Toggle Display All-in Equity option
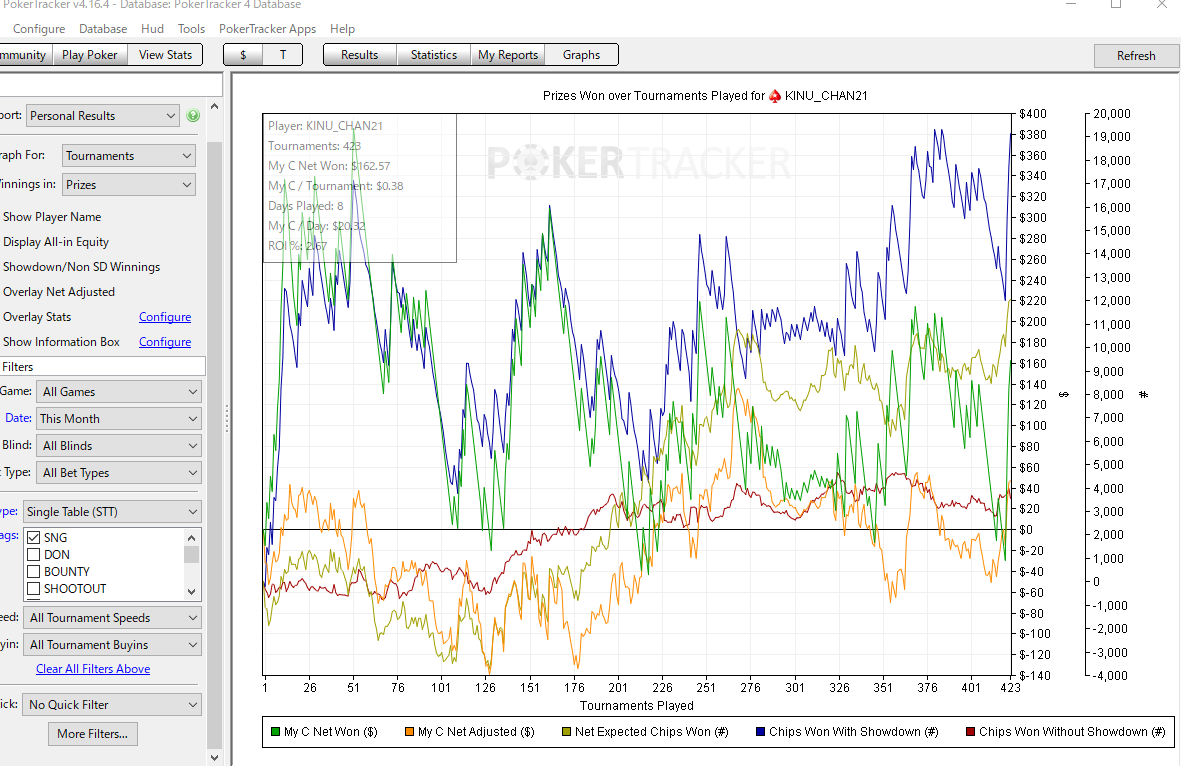Screen dimensions: 1181x766 (x=56, y=242)
